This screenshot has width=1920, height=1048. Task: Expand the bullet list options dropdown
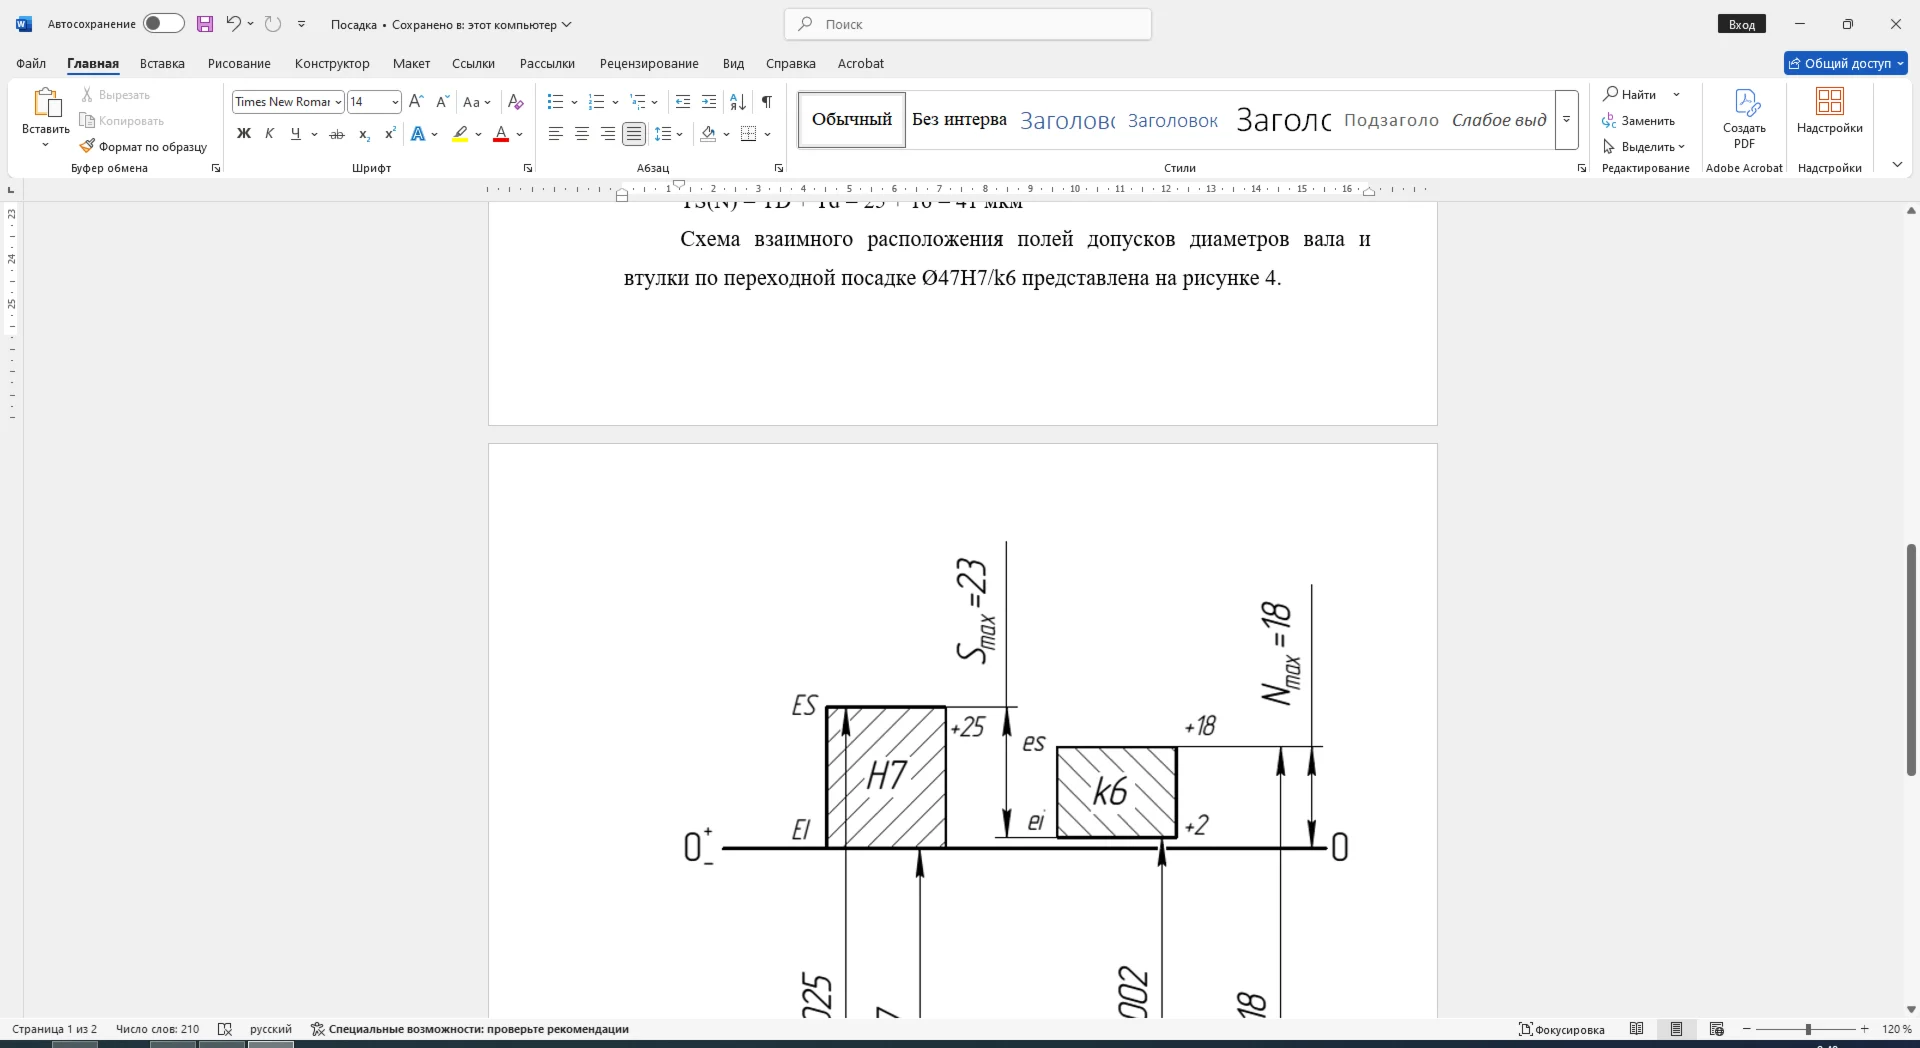tap(574, 102)
